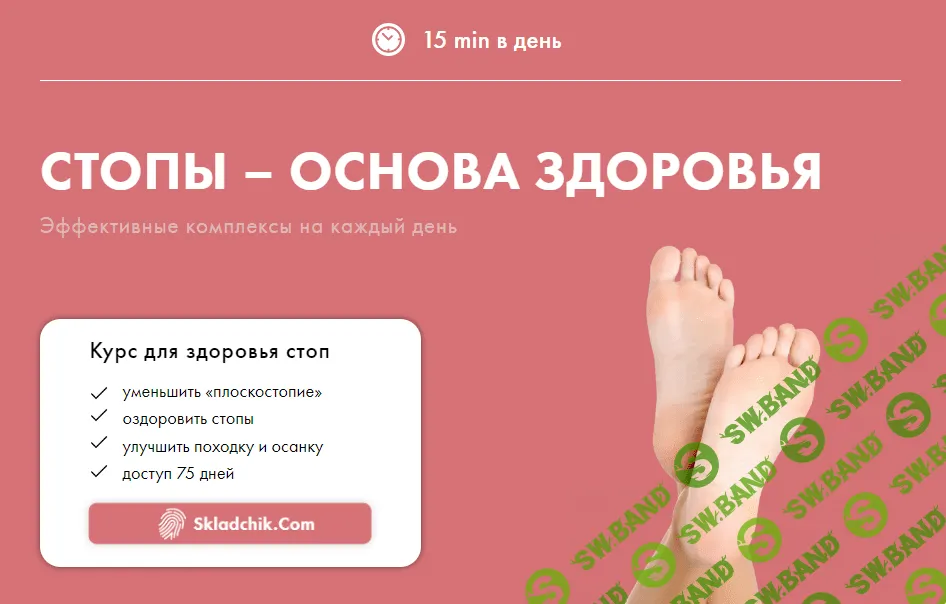The image size is (946, 604).
Task: Click checkmark beside оздоровить стопы
Action: point(98,415)
